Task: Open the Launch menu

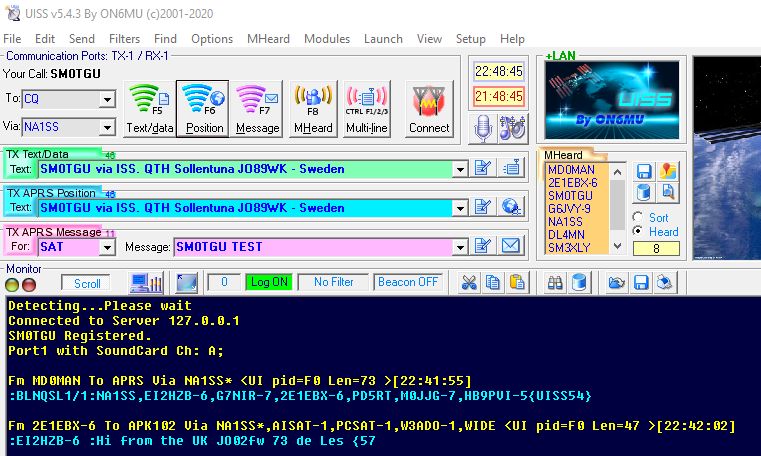Action: pyautogui.click(x=383, y=39)
